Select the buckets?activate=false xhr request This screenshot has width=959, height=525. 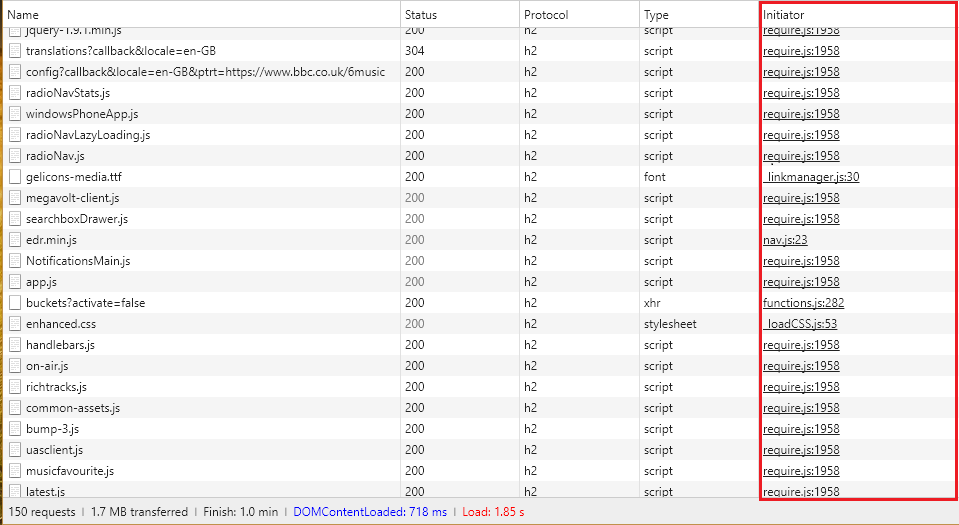86,303
